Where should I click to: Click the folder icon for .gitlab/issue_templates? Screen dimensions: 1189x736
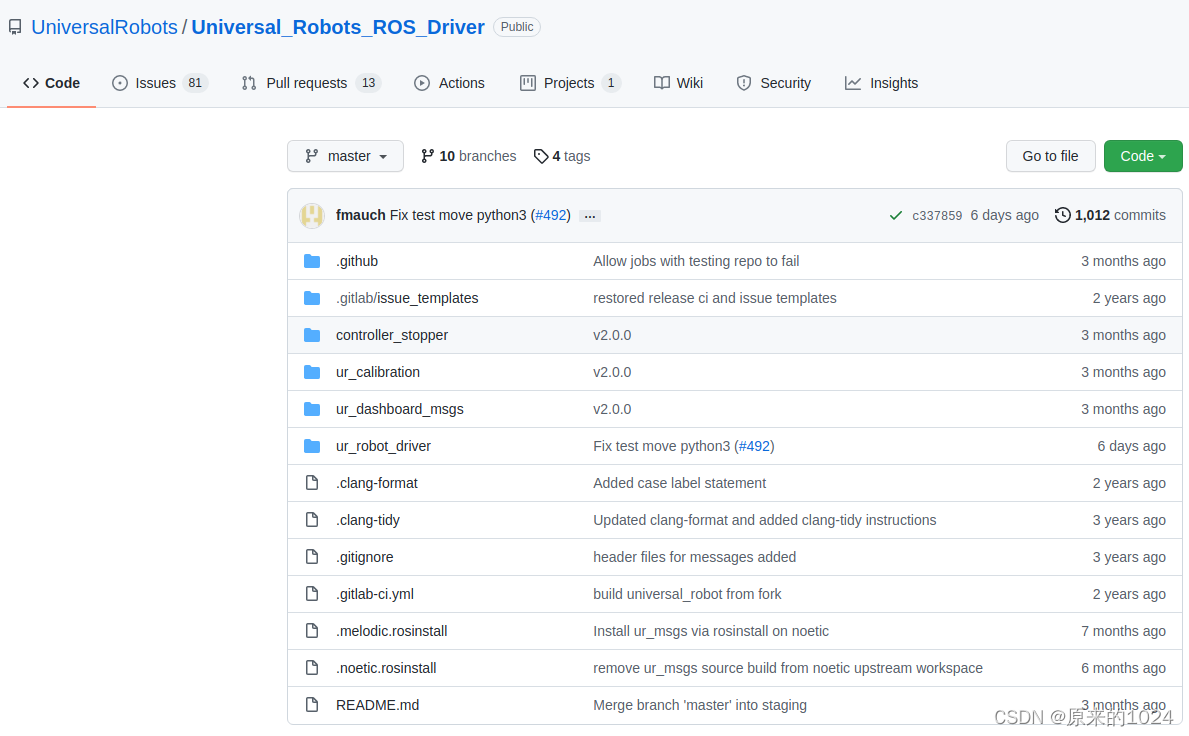click(x=312, y=299)
